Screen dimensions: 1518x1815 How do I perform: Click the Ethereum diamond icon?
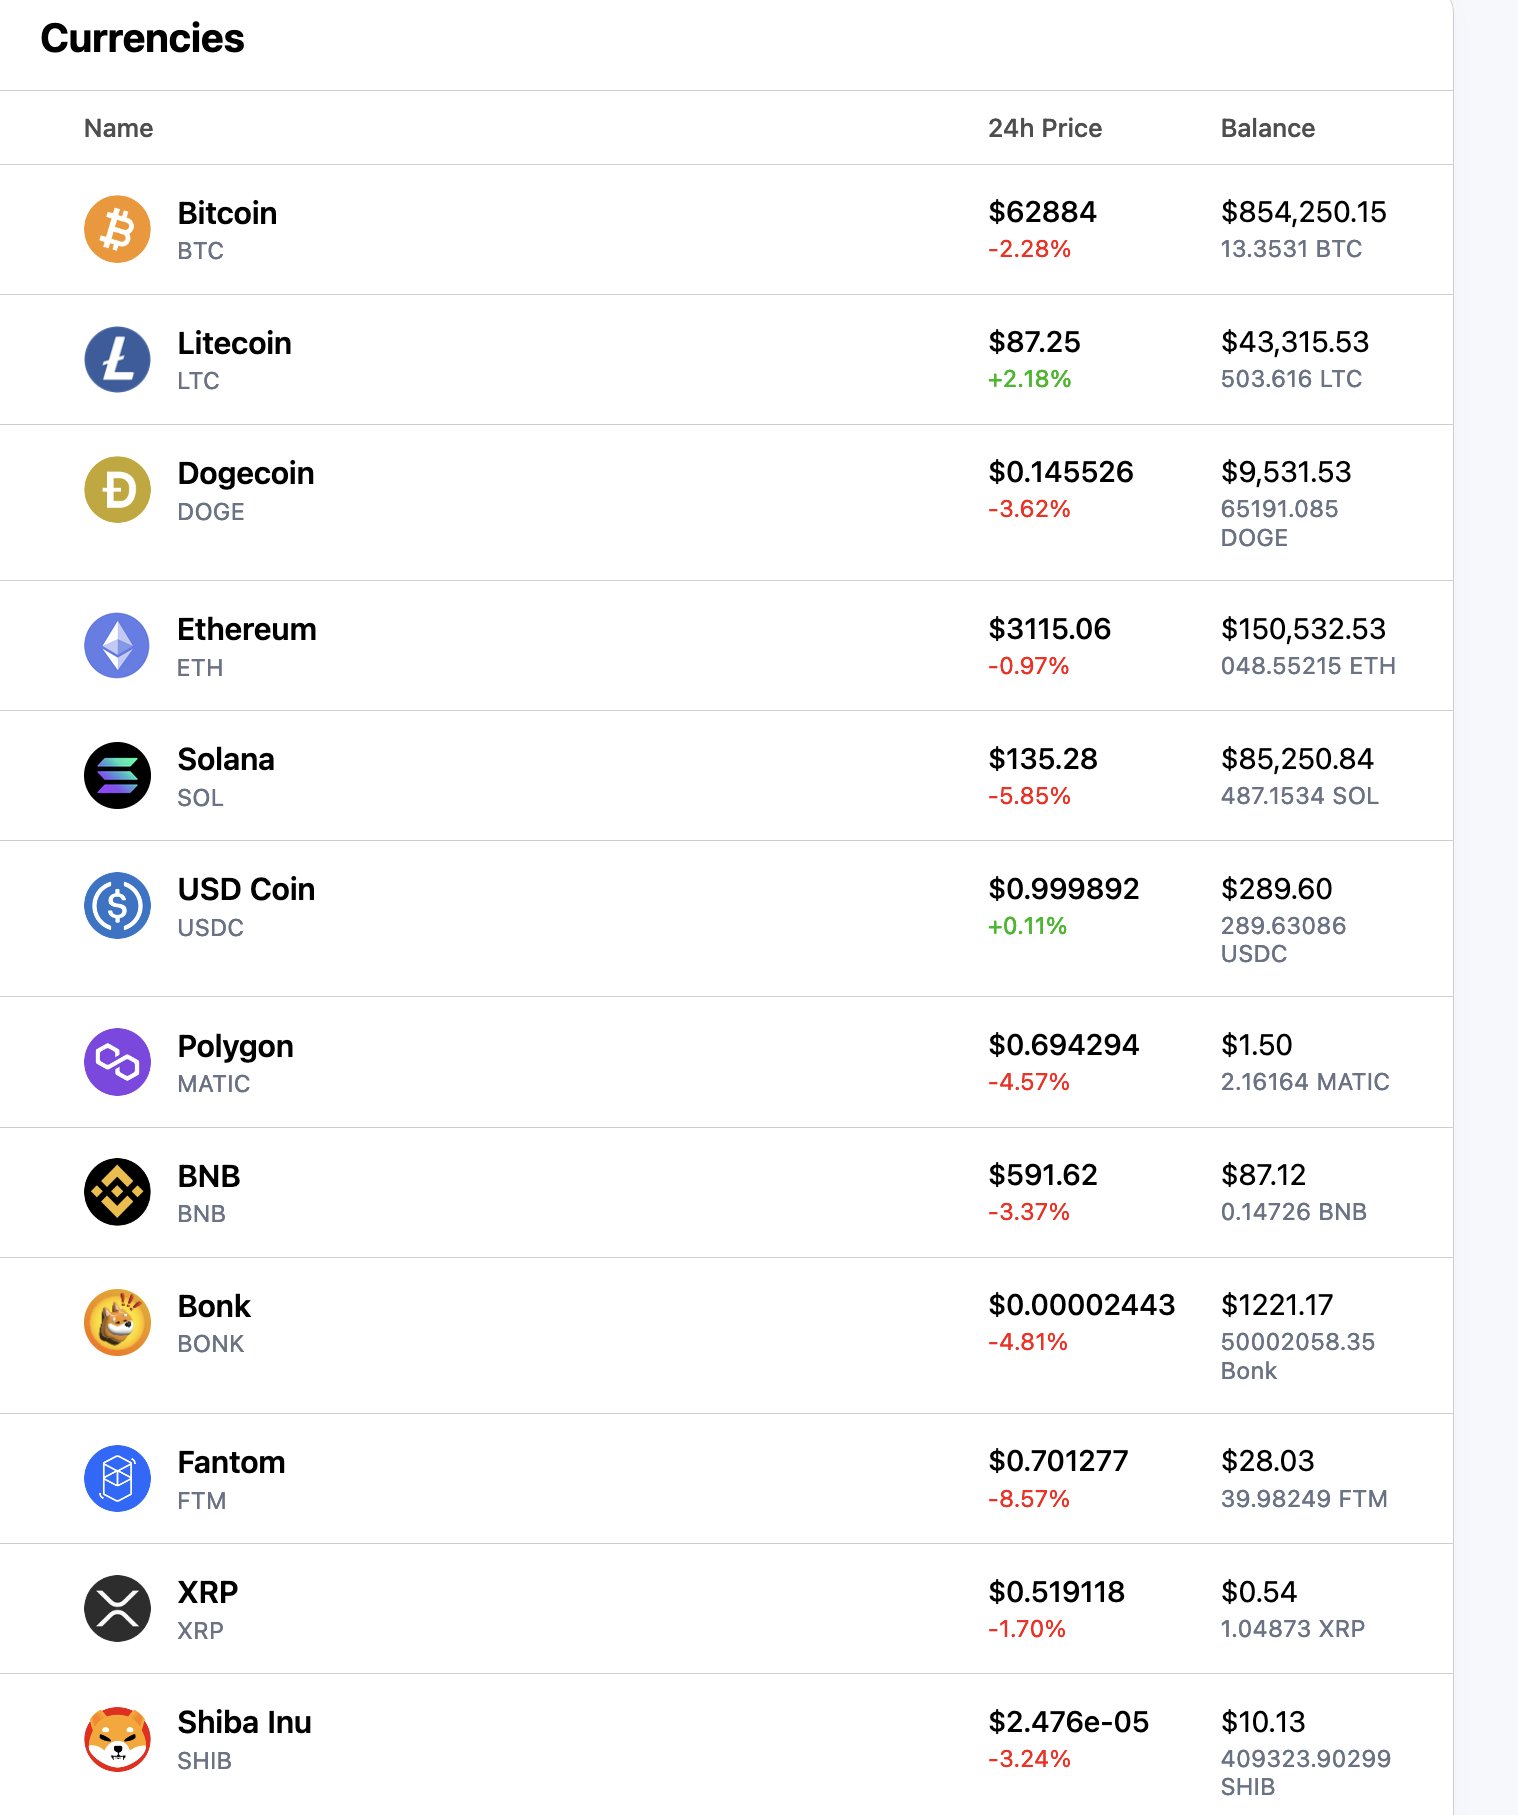click(x=117, y=645)
